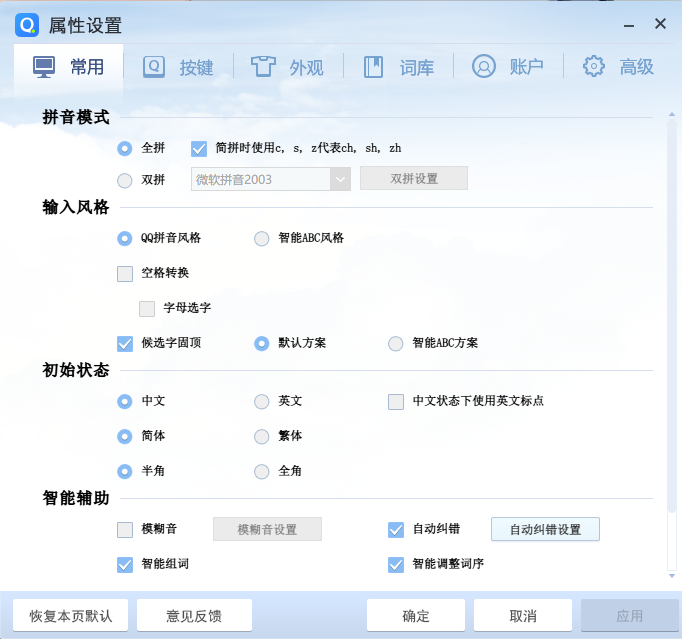
Task: Select the 简体 radio button
Action: tap(125, 436)
